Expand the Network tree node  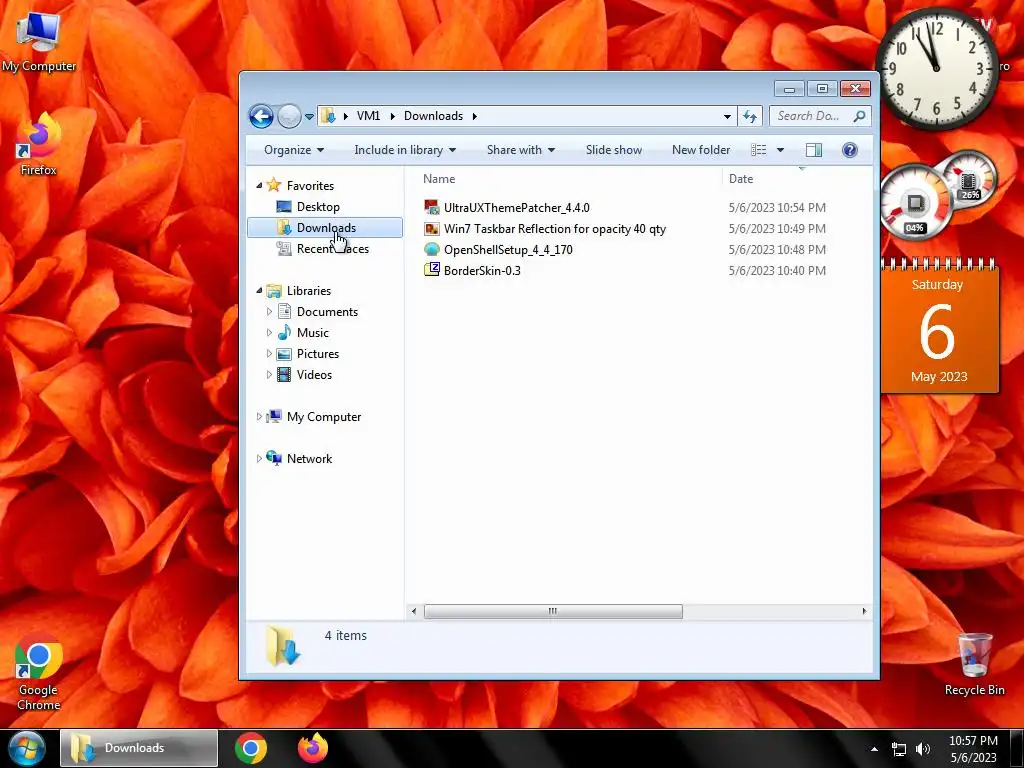[259, 458]
